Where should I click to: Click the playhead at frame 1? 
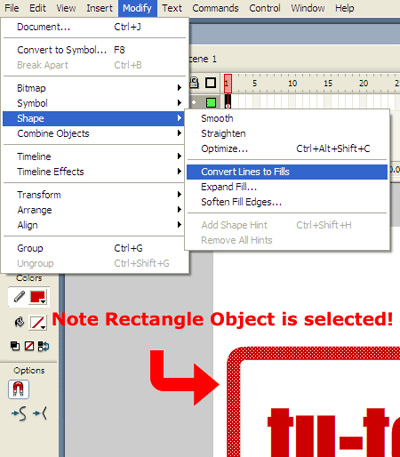228,83
